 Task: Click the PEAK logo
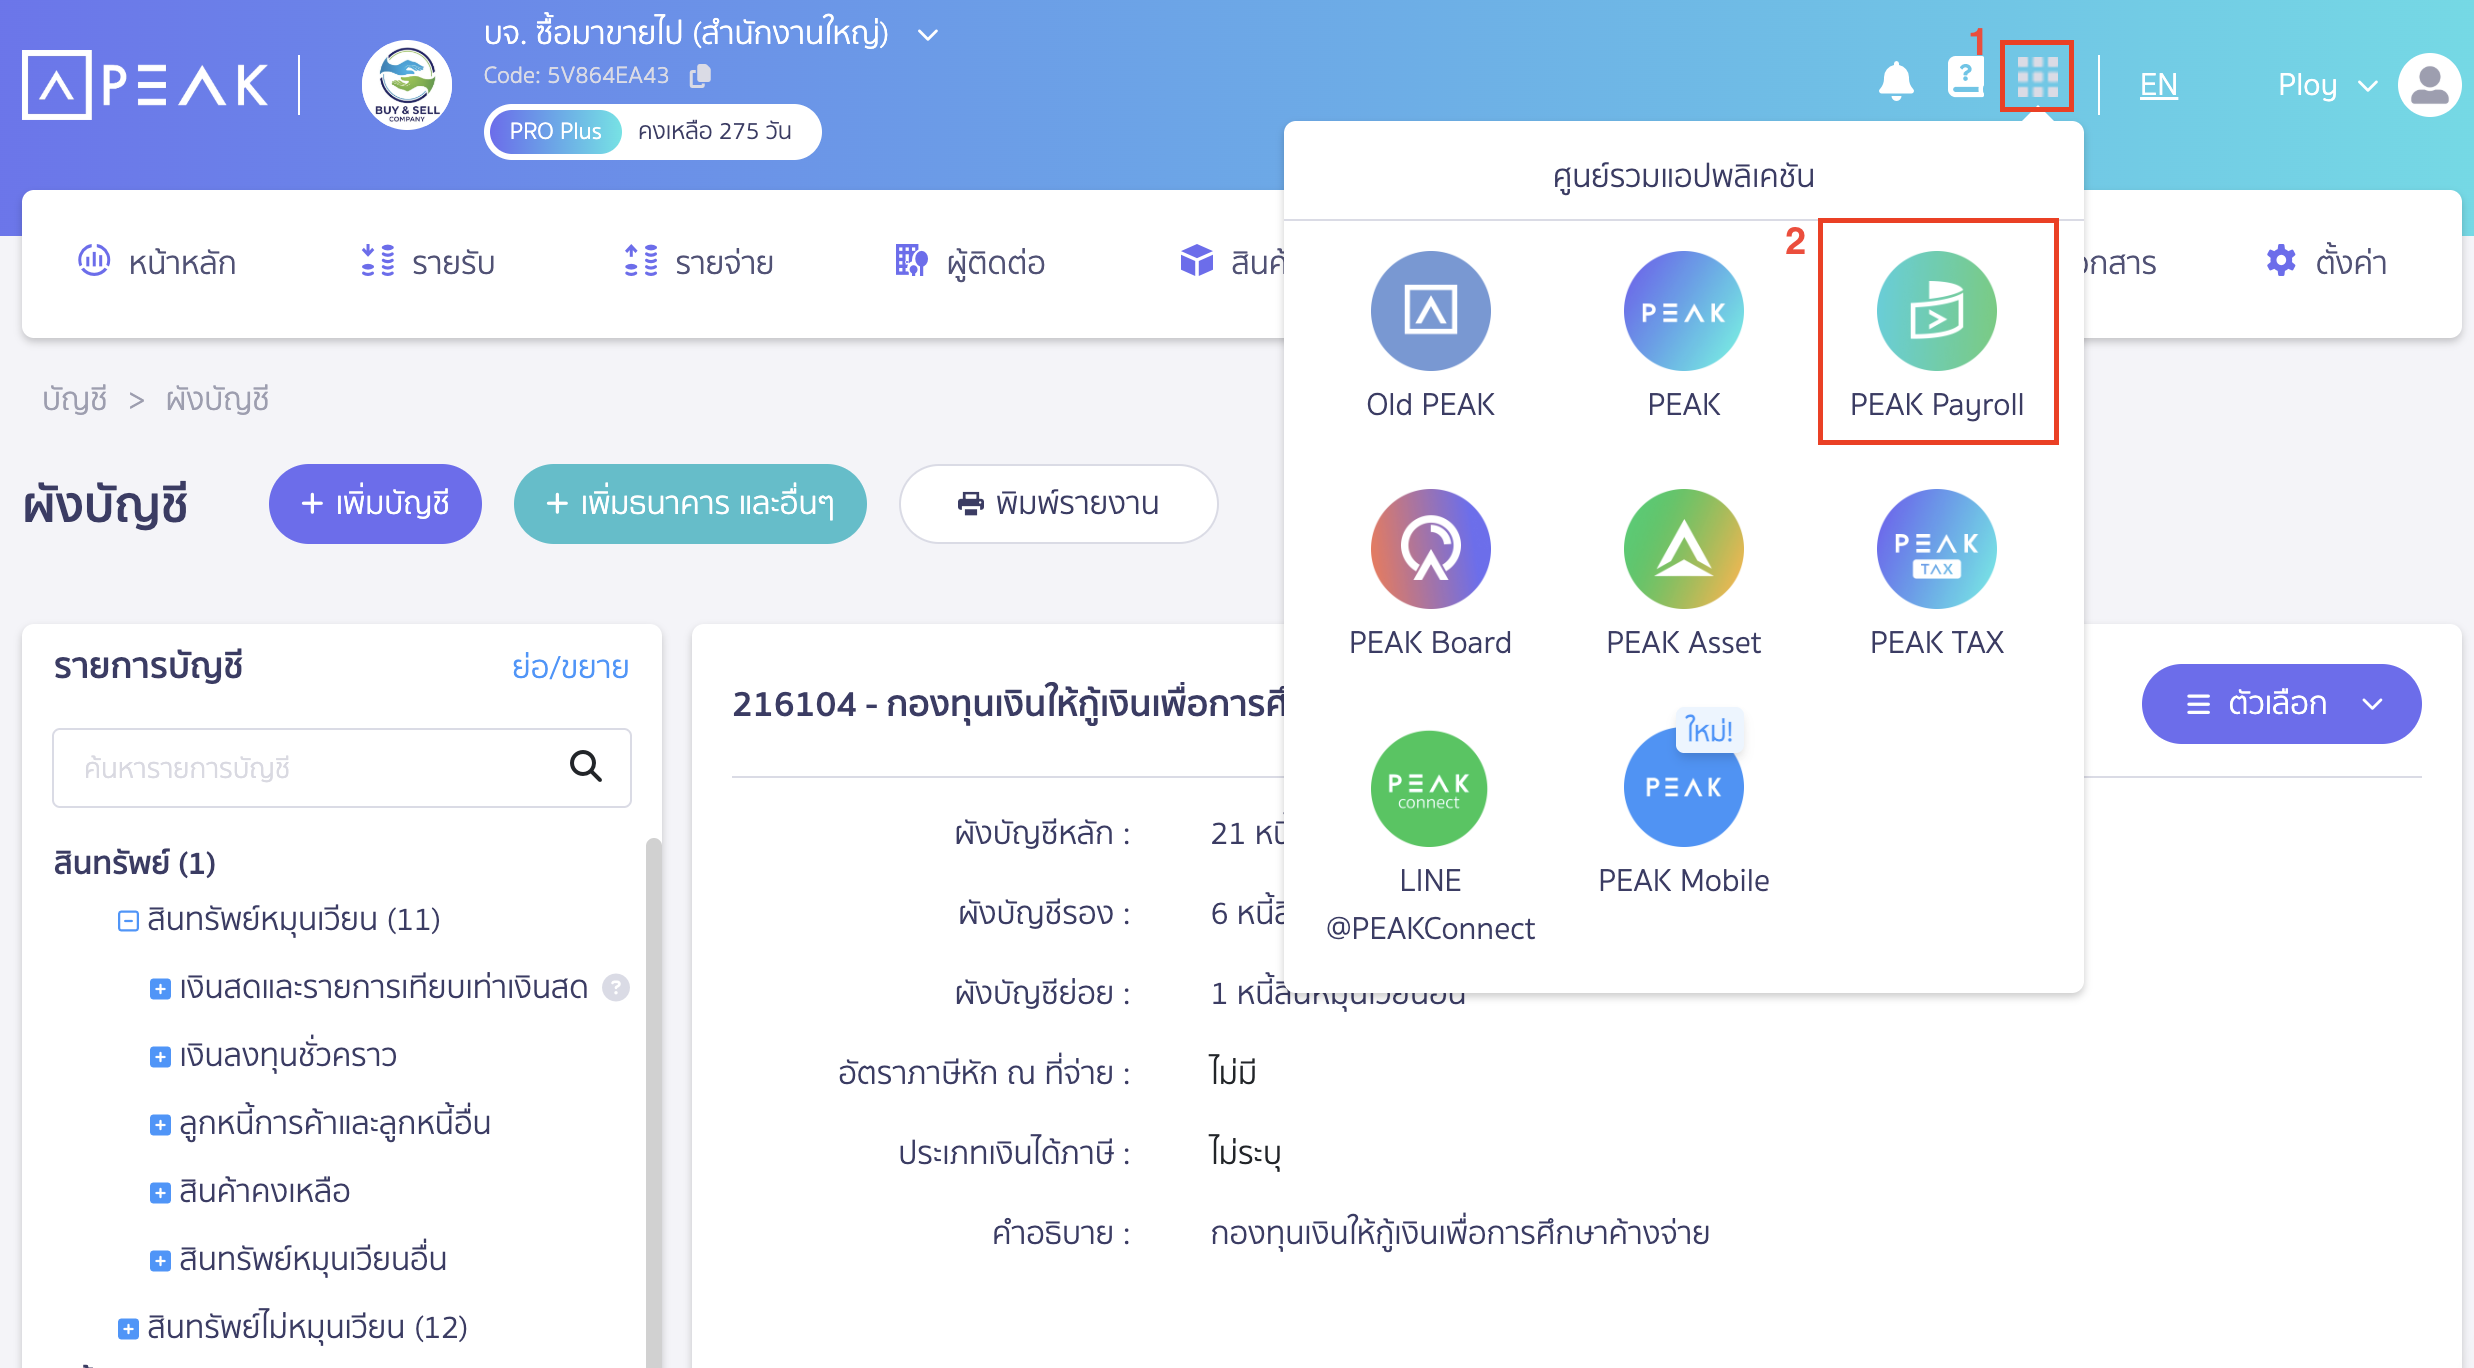(x=145, y=85)
